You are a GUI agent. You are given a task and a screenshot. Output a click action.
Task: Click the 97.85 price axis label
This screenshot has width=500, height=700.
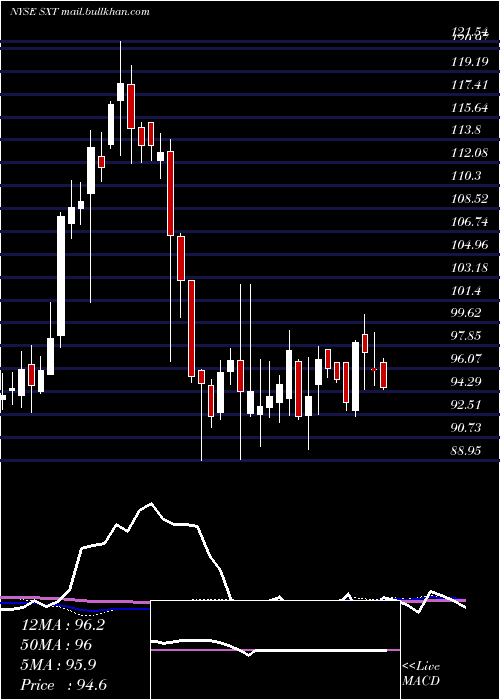466,336
